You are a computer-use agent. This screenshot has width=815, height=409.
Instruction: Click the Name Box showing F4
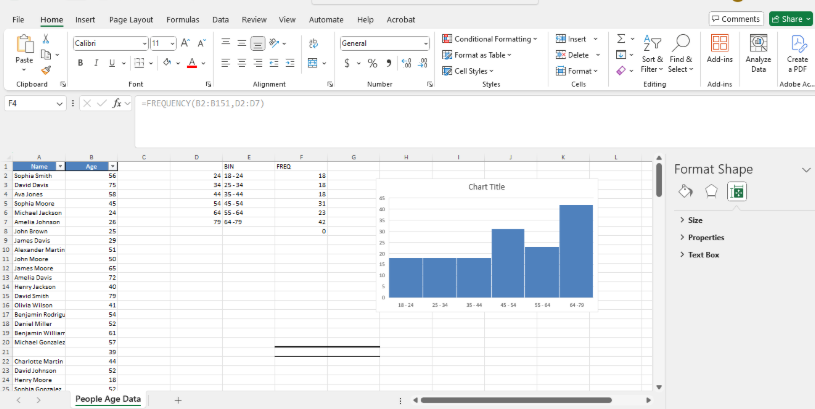click(28, 103)
